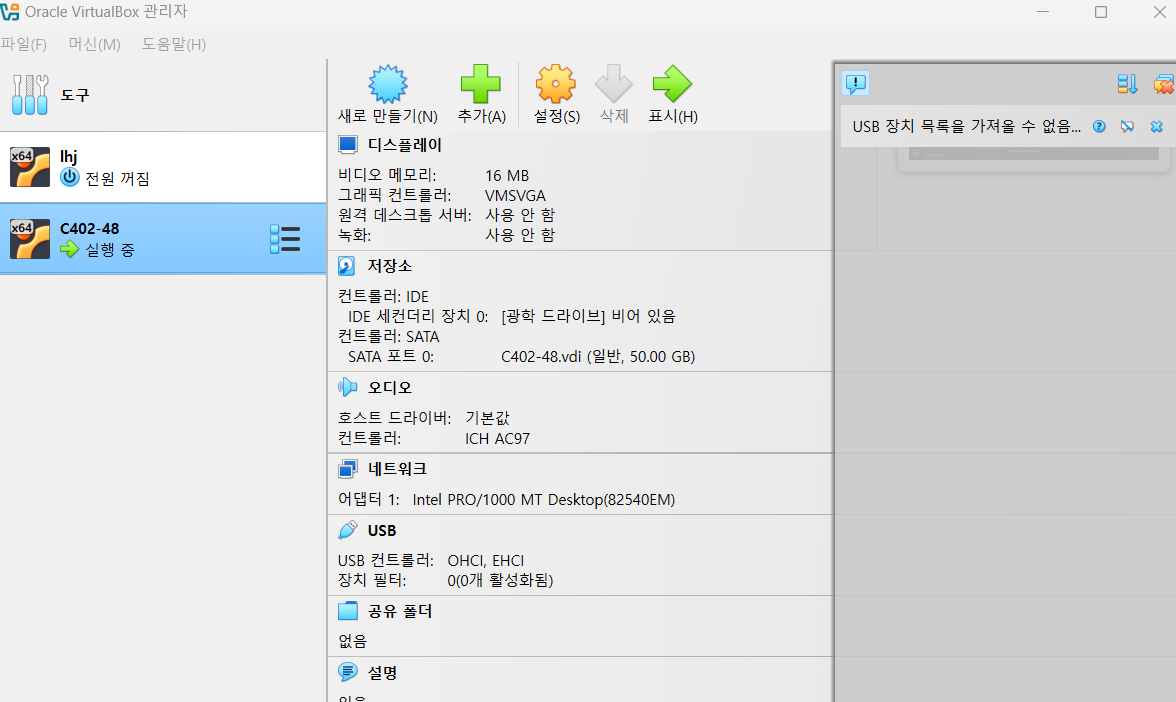Click the 디스플레이 section header link
Image resolution: width=1176 pixels, height=702 pixels.
click(x=404, y=145)
